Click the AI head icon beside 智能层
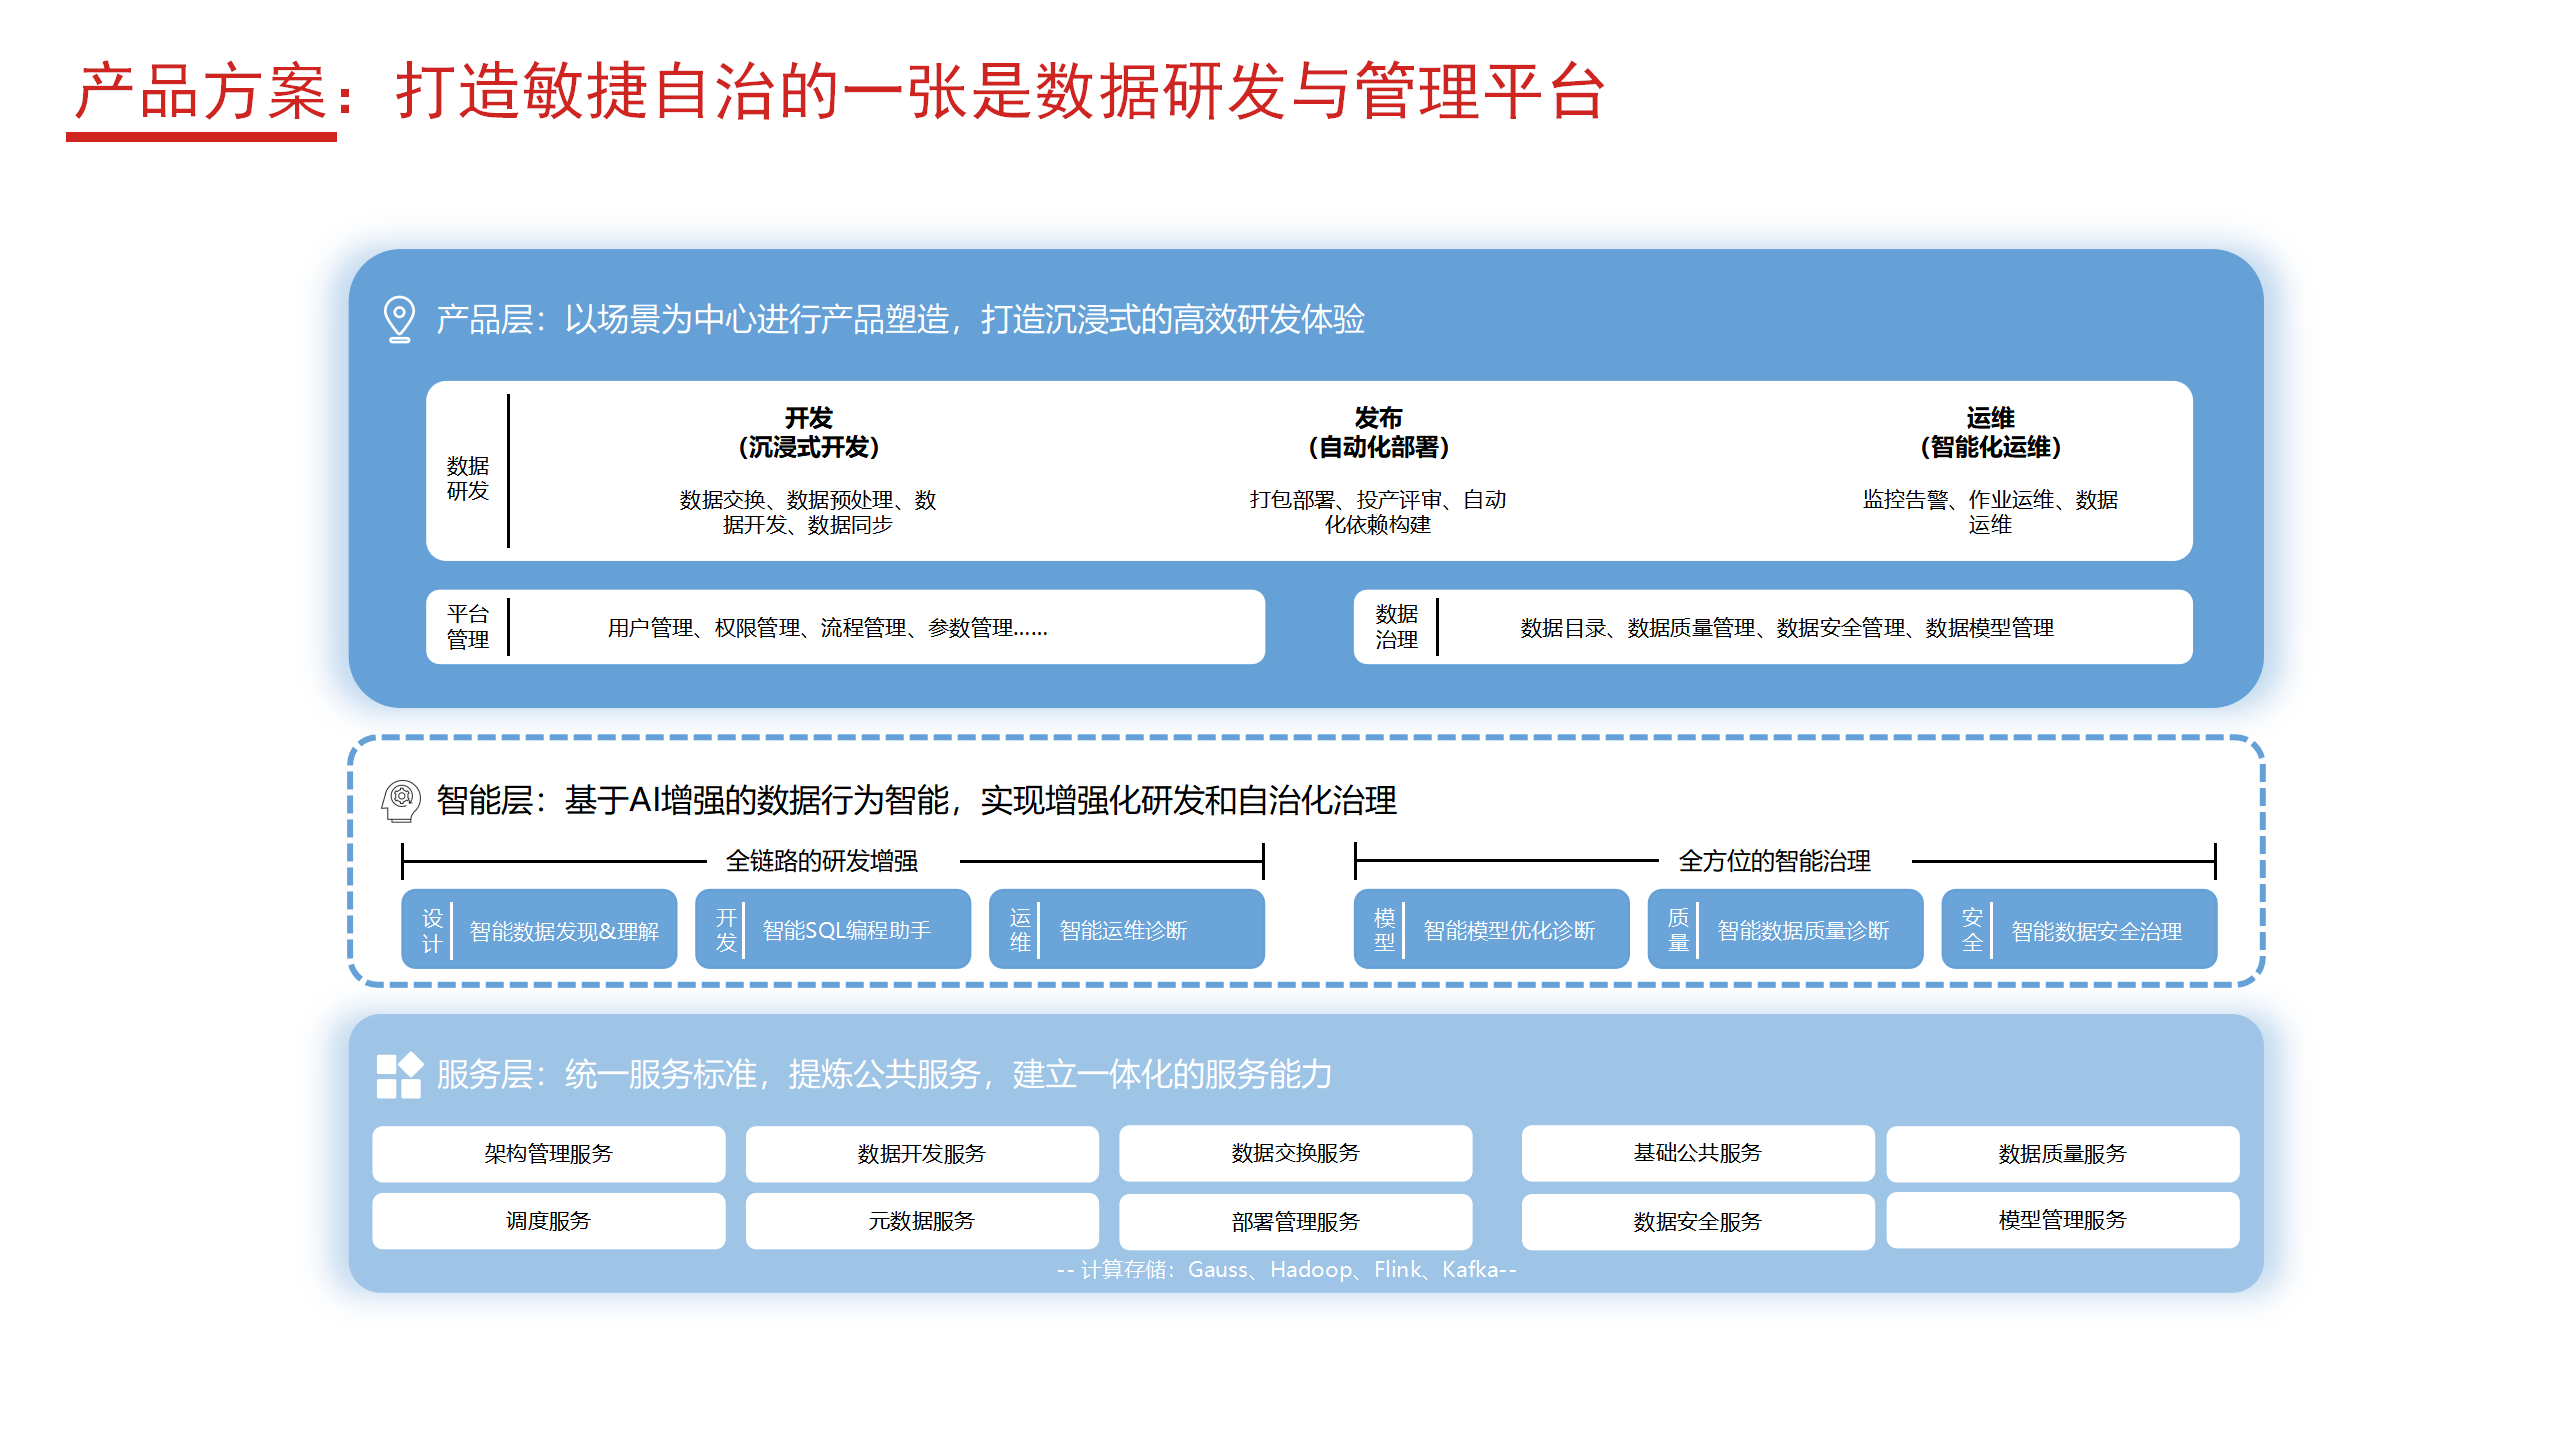 coord(401,801)
